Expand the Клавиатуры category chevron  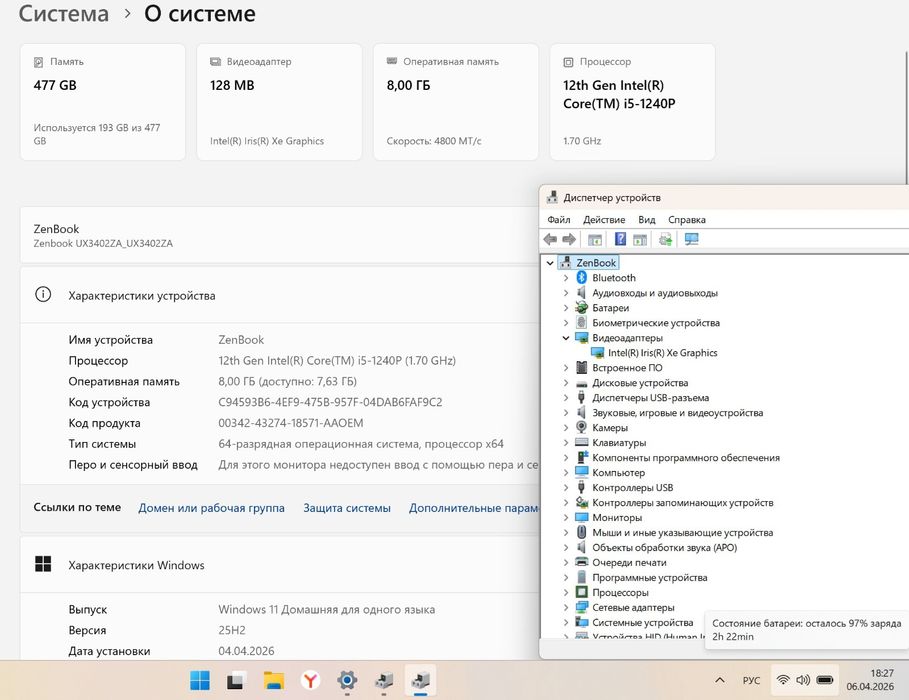coord(566,443)
